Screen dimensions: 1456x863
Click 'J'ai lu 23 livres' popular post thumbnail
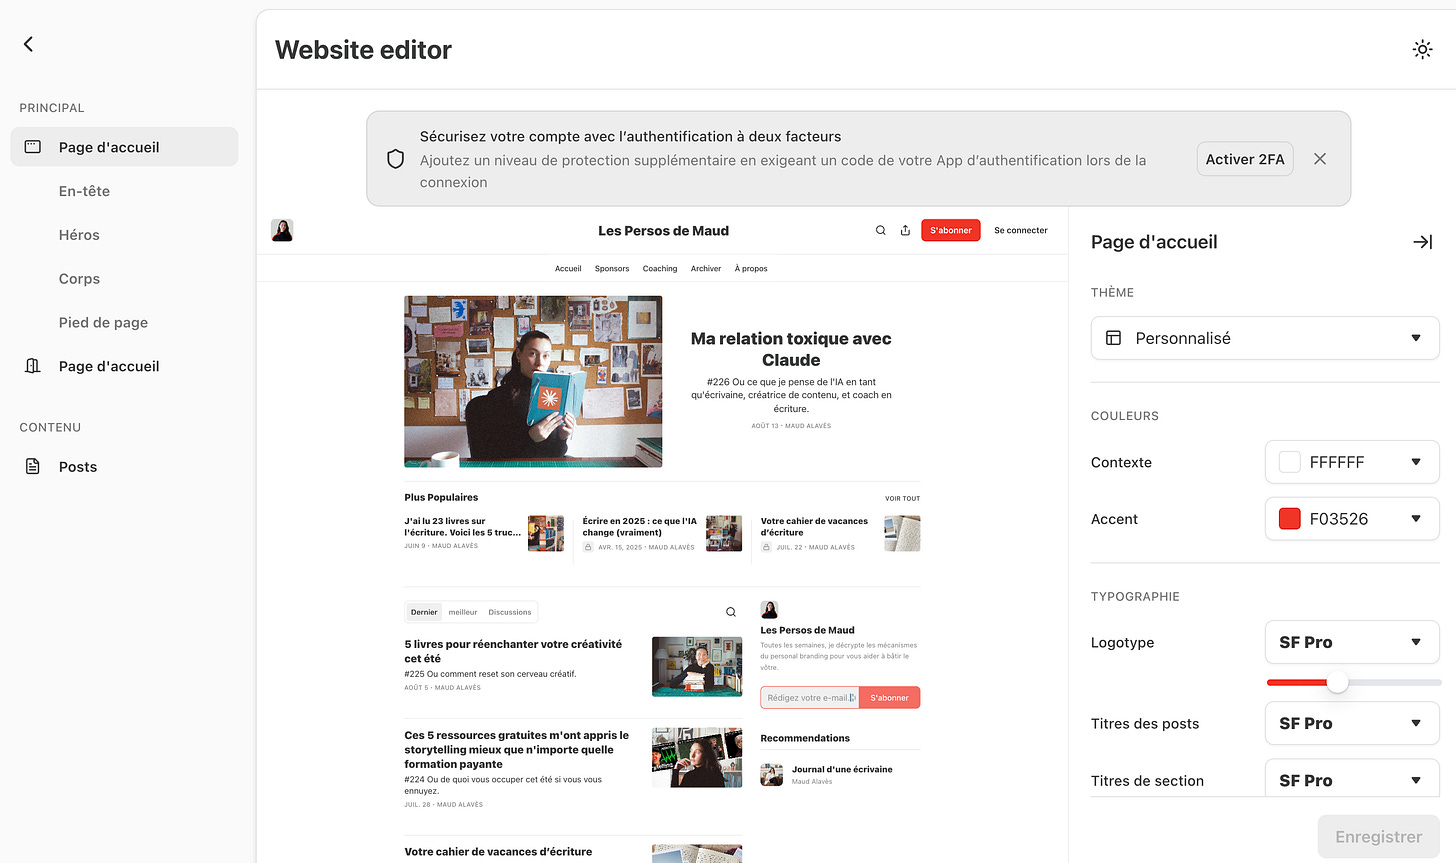546,533
